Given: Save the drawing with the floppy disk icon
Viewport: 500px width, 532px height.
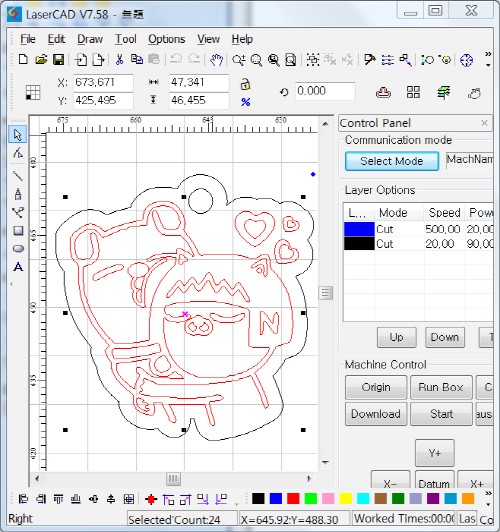Looking at the screenshot, I should pos(58,60).
